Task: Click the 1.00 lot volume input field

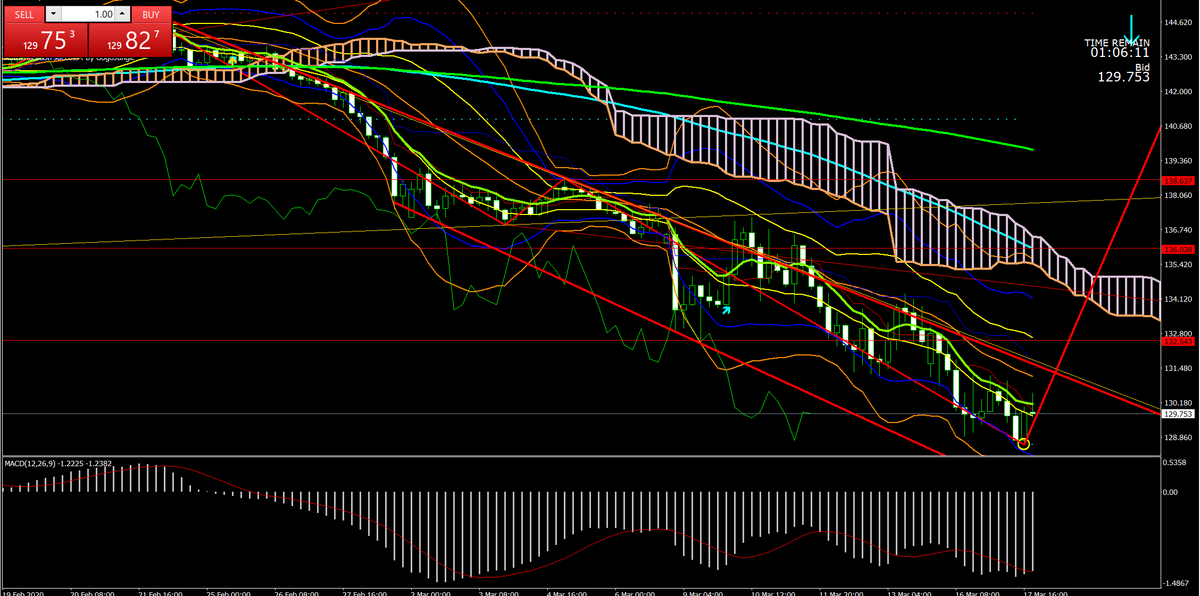Action: click(88, 15)
